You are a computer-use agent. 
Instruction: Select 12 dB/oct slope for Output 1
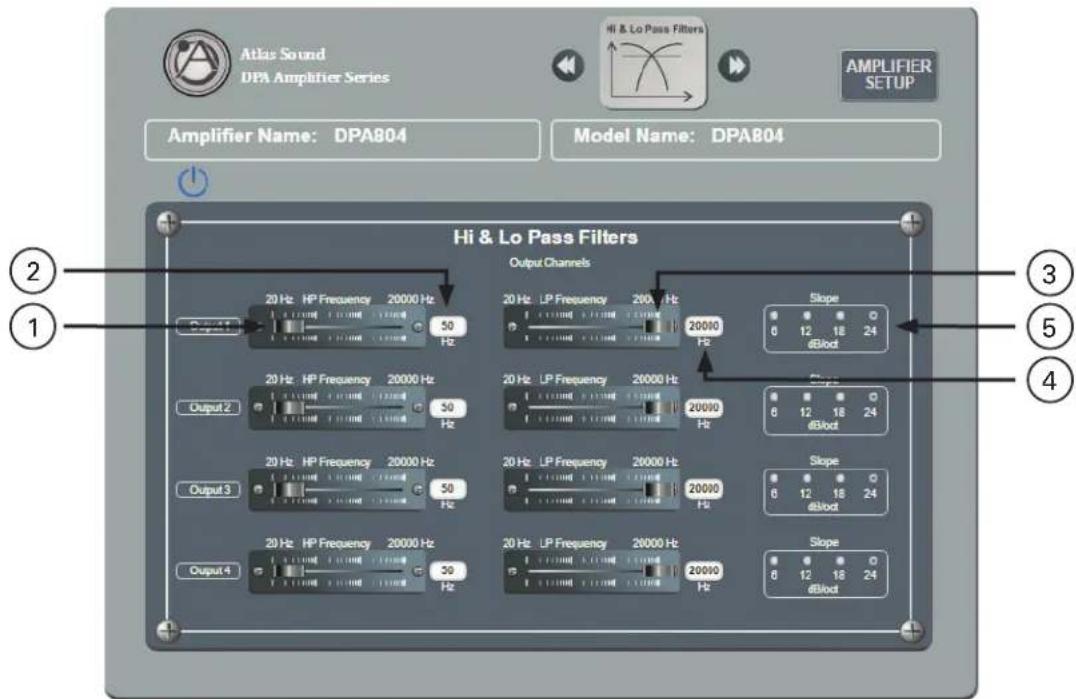tap(807, 316)
